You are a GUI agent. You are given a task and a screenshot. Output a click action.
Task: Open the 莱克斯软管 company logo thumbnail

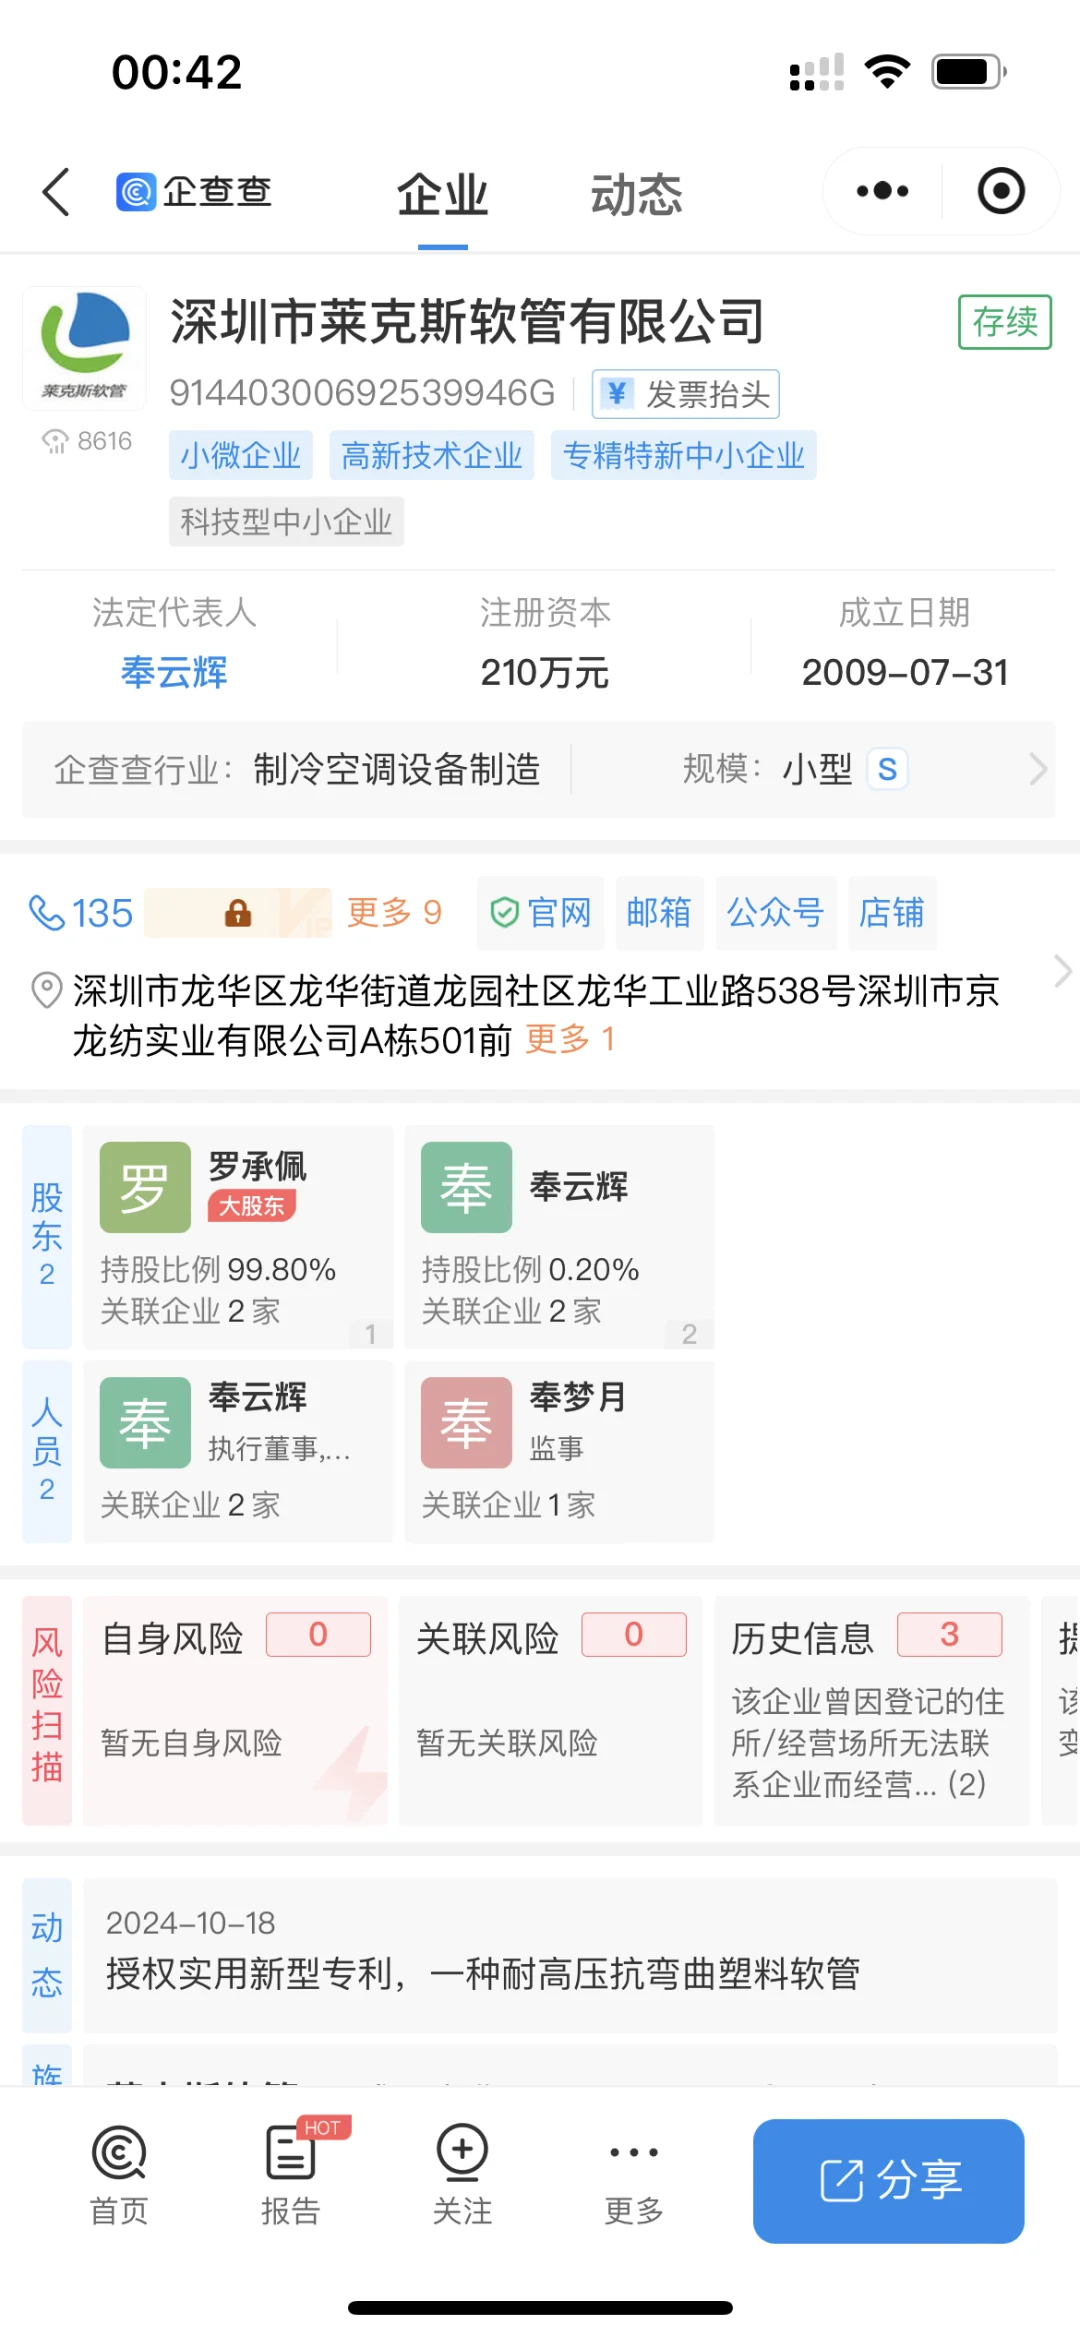click(x=85, y=349)
